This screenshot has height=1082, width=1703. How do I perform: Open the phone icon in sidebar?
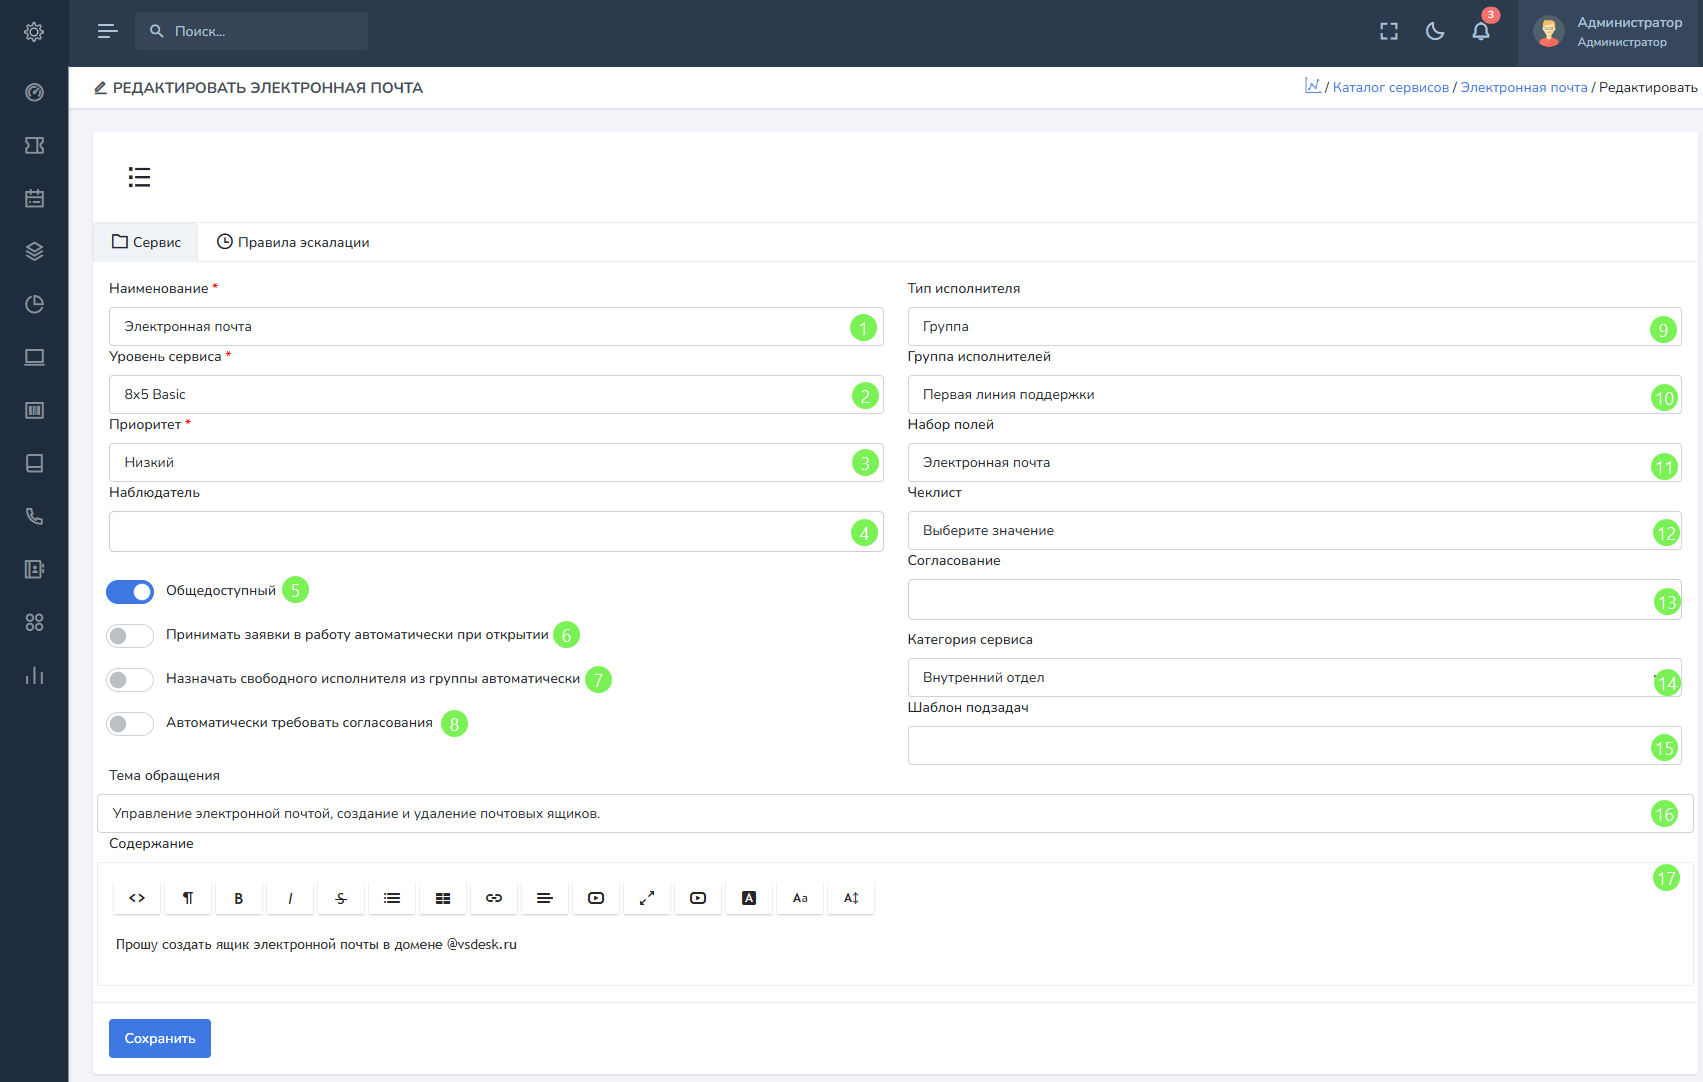click(x=34, y=516)
